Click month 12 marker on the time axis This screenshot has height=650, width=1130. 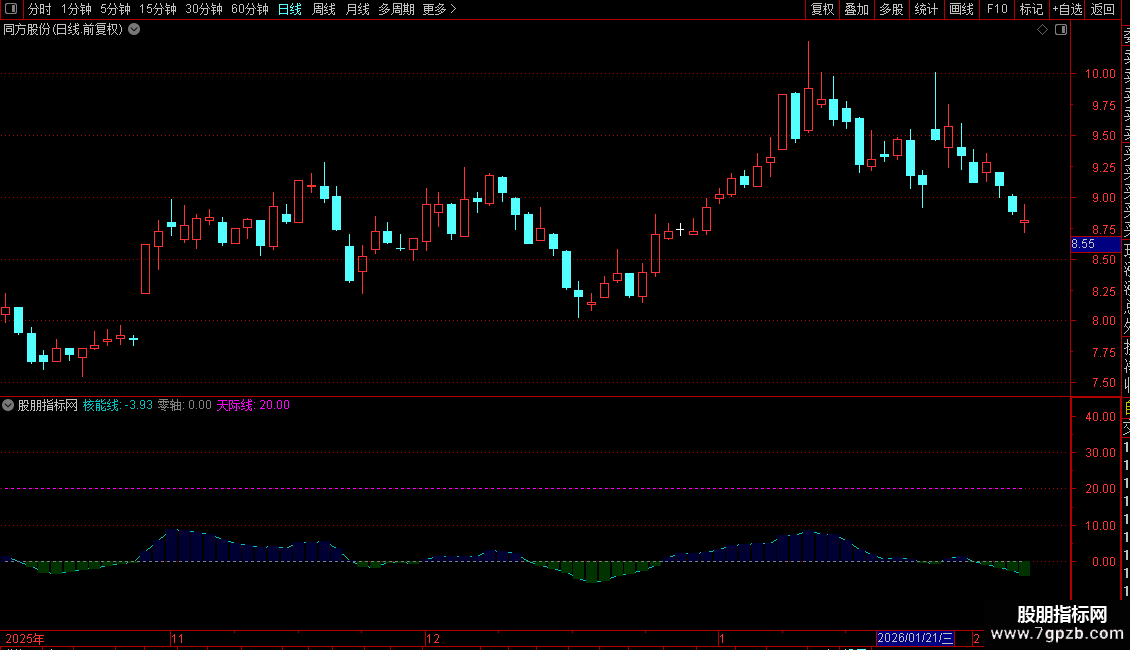click(x=432, y=638)
